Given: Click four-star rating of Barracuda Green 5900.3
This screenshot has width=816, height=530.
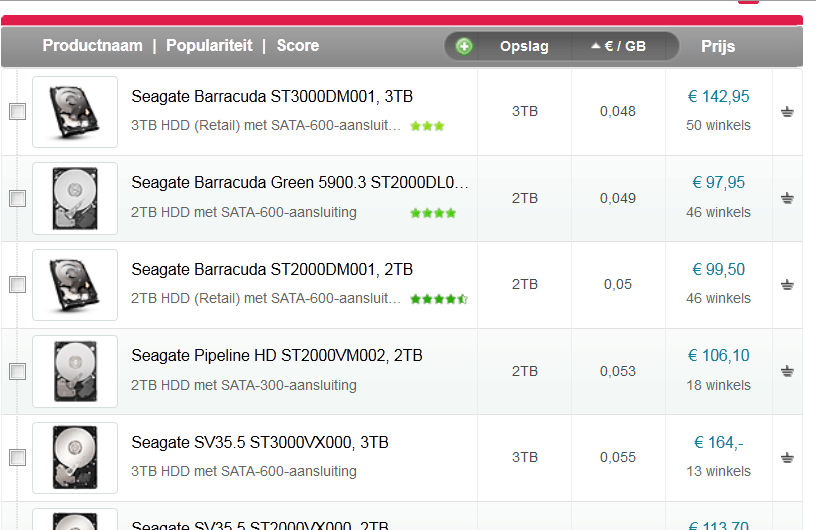Looking at the screenshot, I should tap(433, 213).
